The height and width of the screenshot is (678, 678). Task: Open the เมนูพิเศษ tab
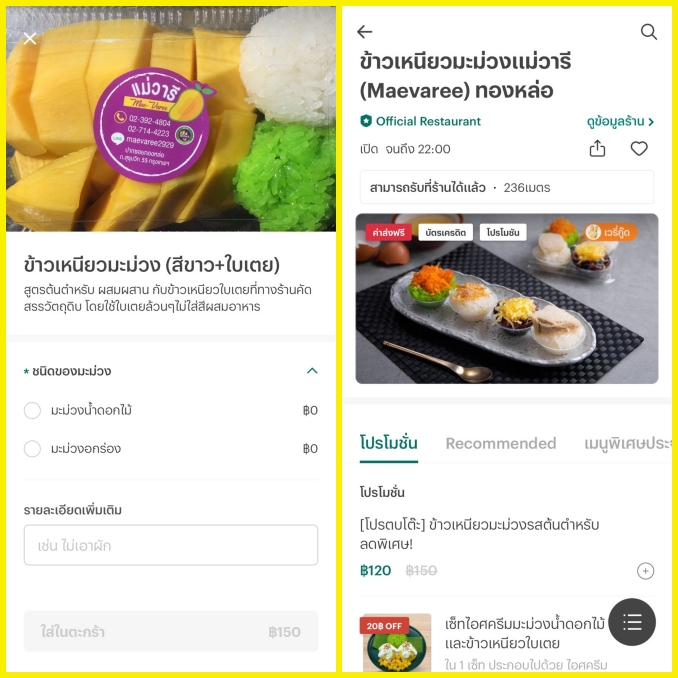pyautogui.click(x=627, y=443)
